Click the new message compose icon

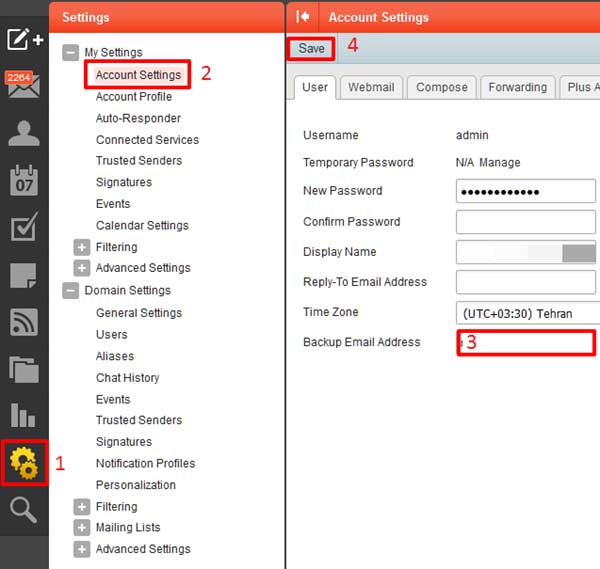tap(24, 40)
